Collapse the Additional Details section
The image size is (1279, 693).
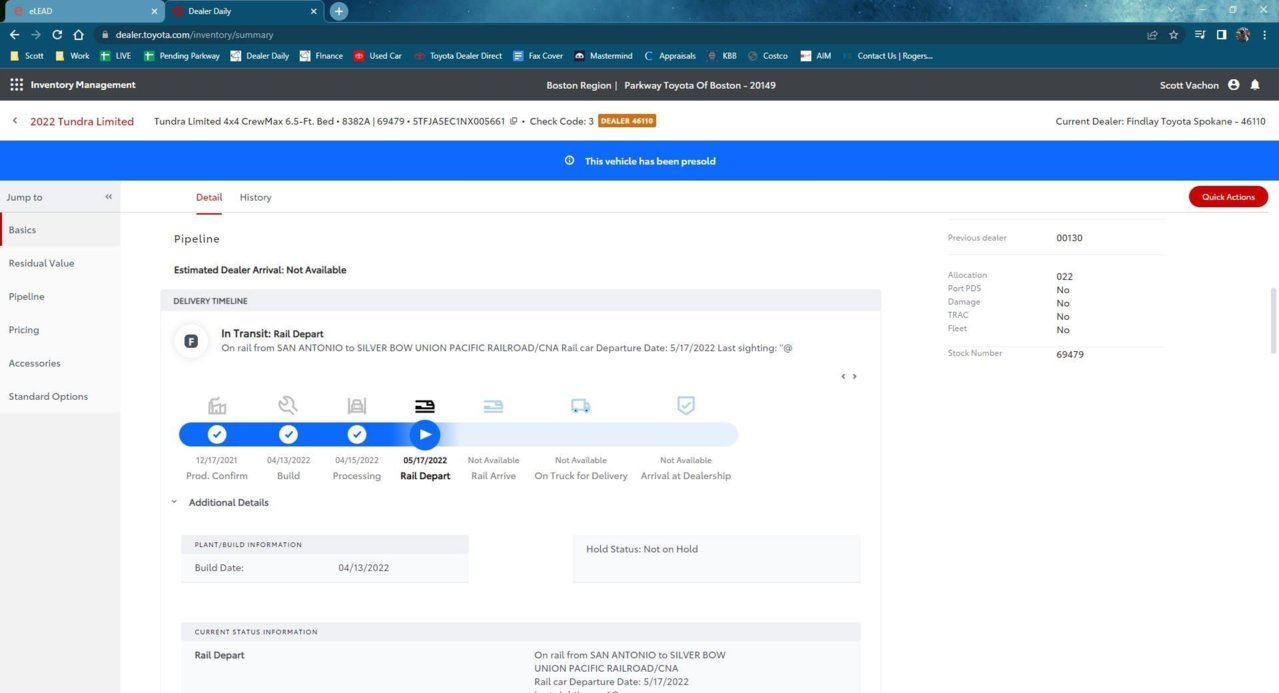coord(174,502)
